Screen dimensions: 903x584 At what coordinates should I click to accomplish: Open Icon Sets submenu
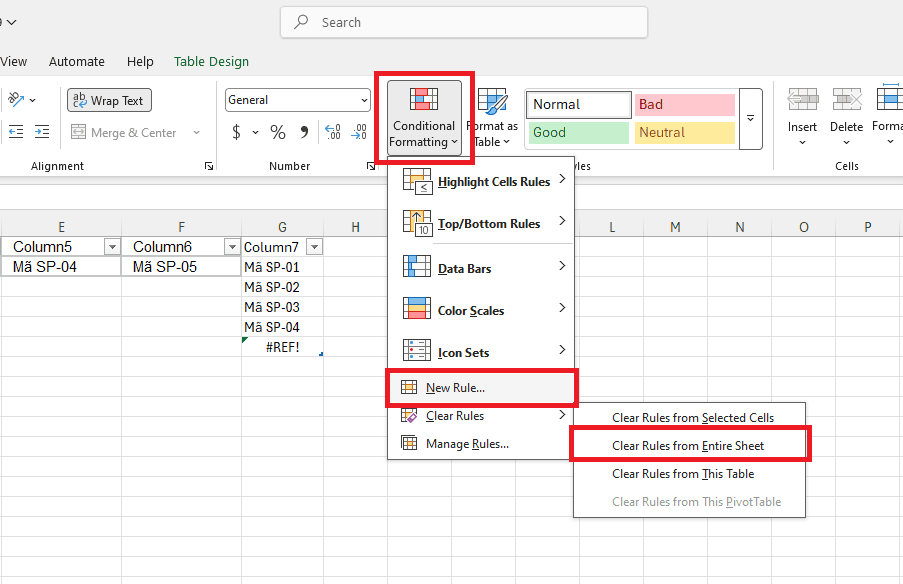[x=481, y=352]
